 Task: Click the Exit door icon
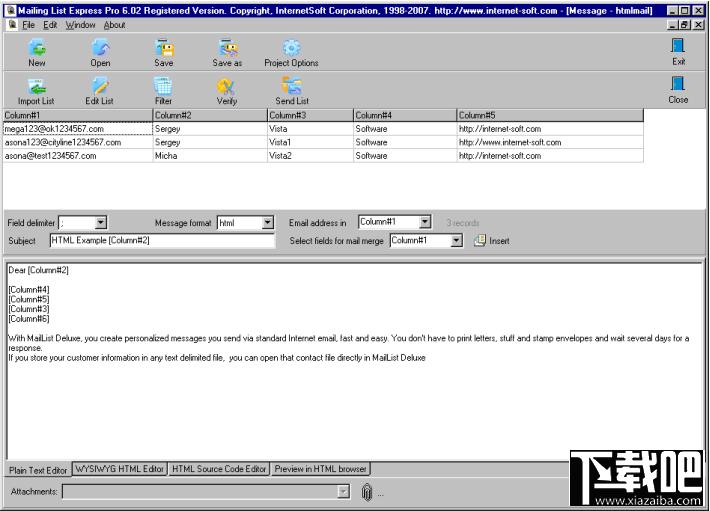tap(678, 46)
